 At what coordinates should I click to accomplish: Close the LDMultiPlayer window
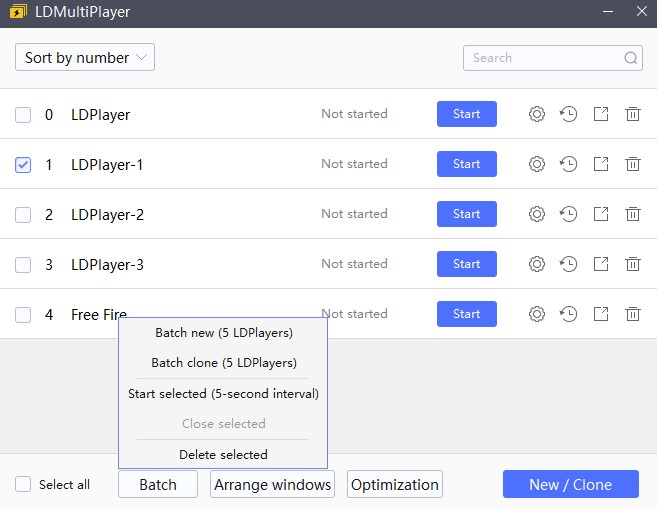pos(642,11)
